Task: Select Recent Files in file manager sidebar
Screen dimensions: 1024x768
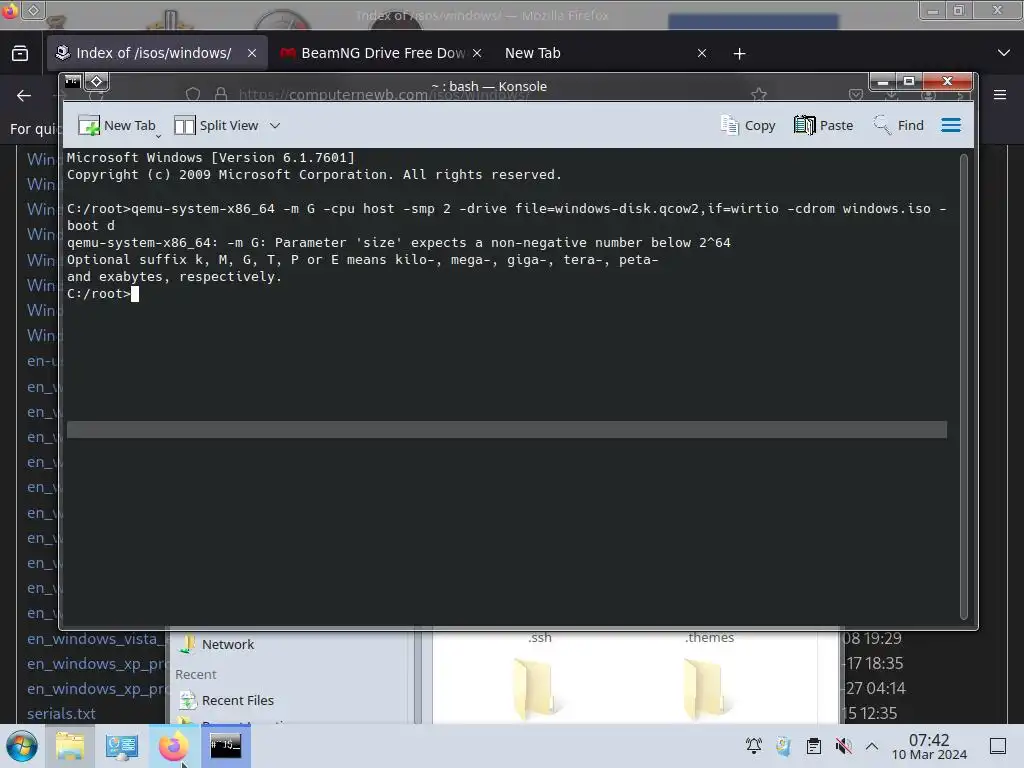Action: 227,700
